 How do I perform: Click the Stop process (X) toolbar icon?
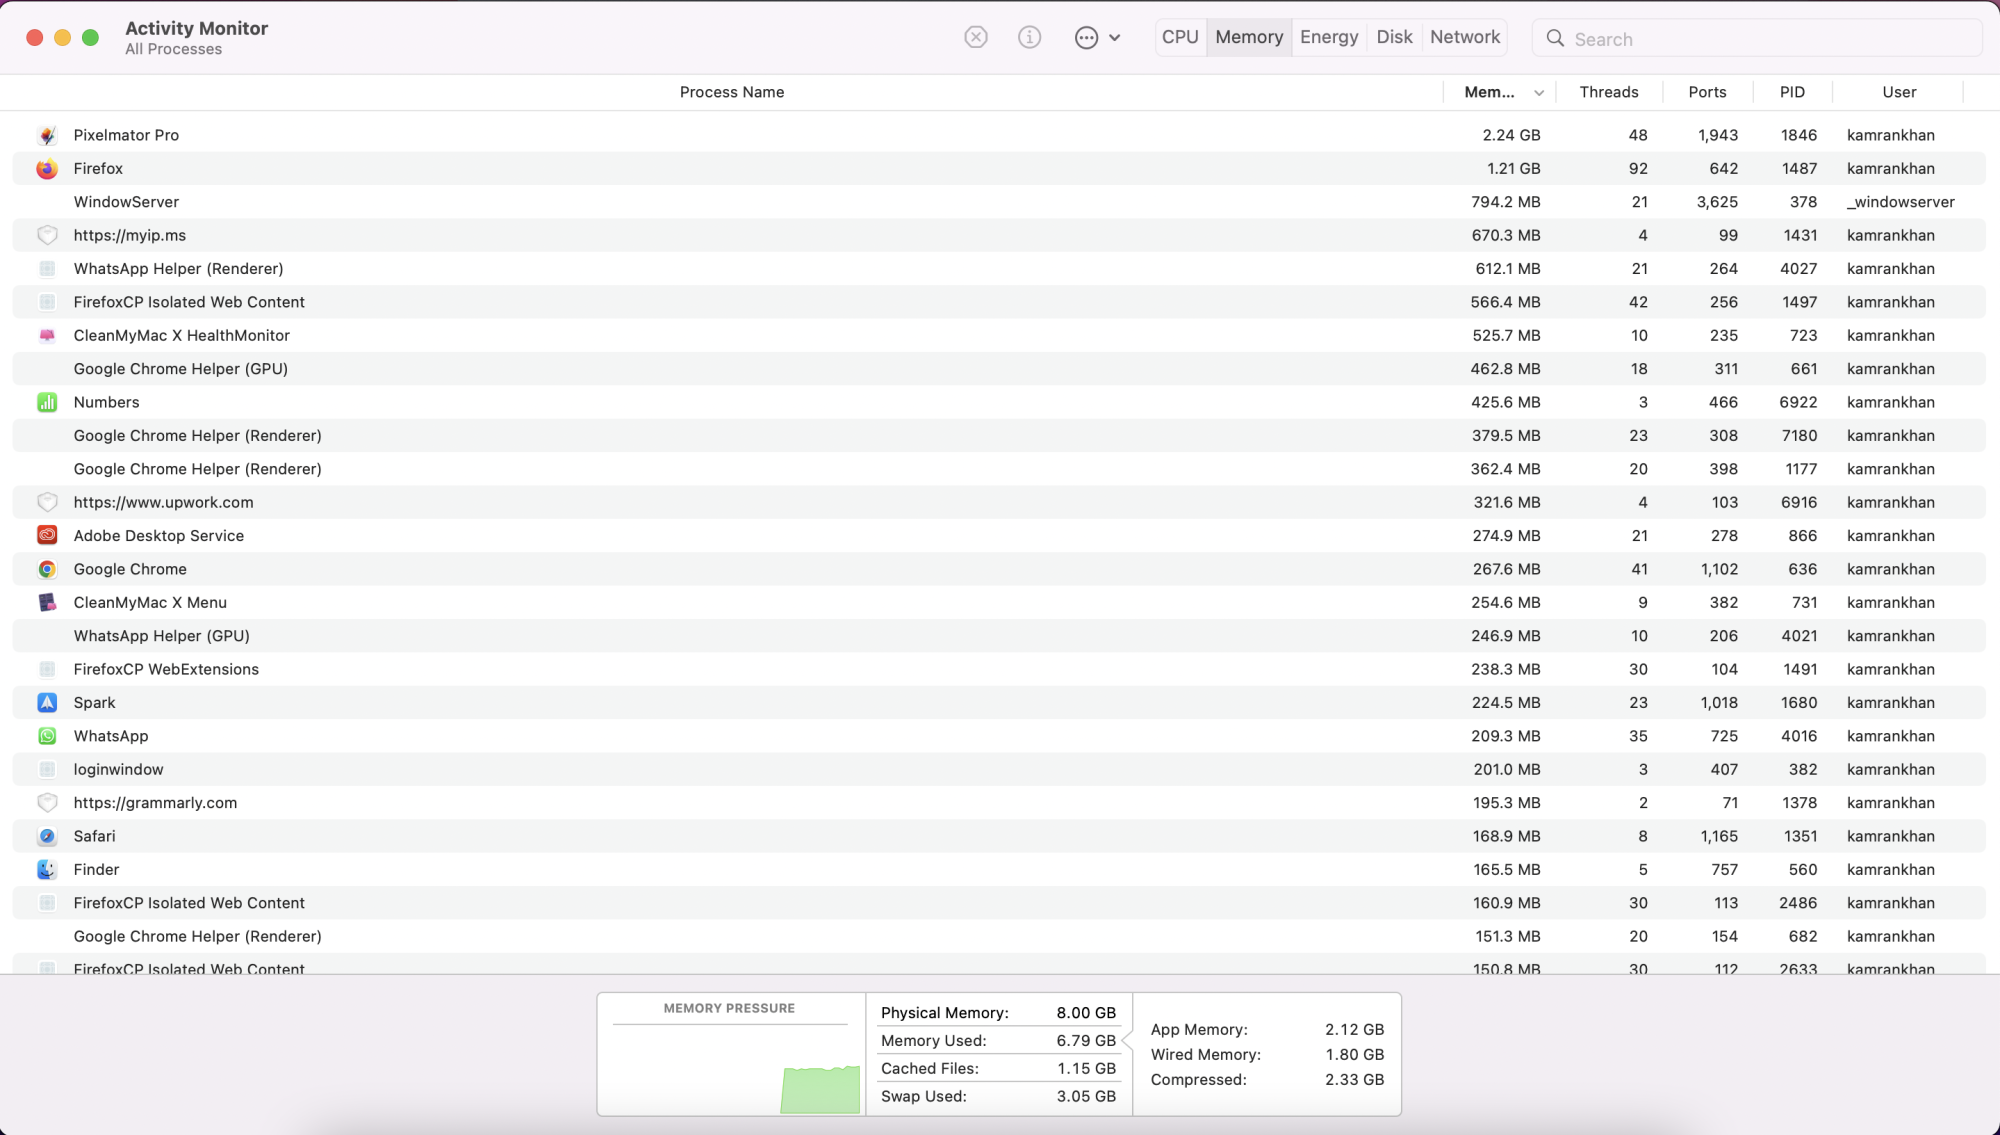click(976, 37)
